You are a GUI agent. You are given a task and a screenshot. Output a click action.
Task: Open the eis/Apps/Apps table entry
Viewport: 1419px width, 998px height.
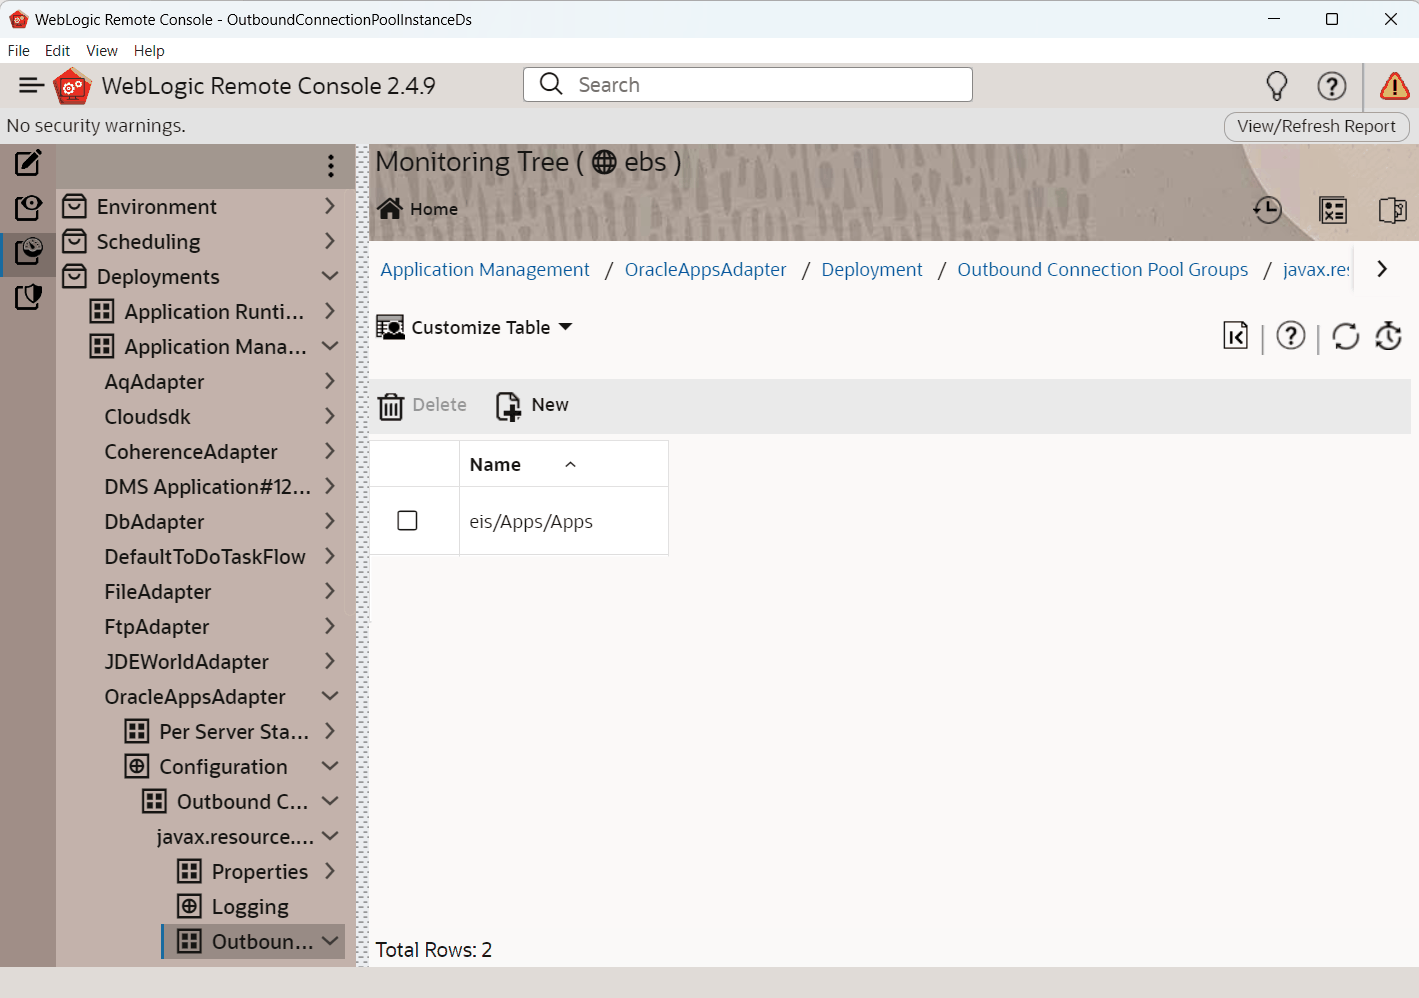pos(531,522)
